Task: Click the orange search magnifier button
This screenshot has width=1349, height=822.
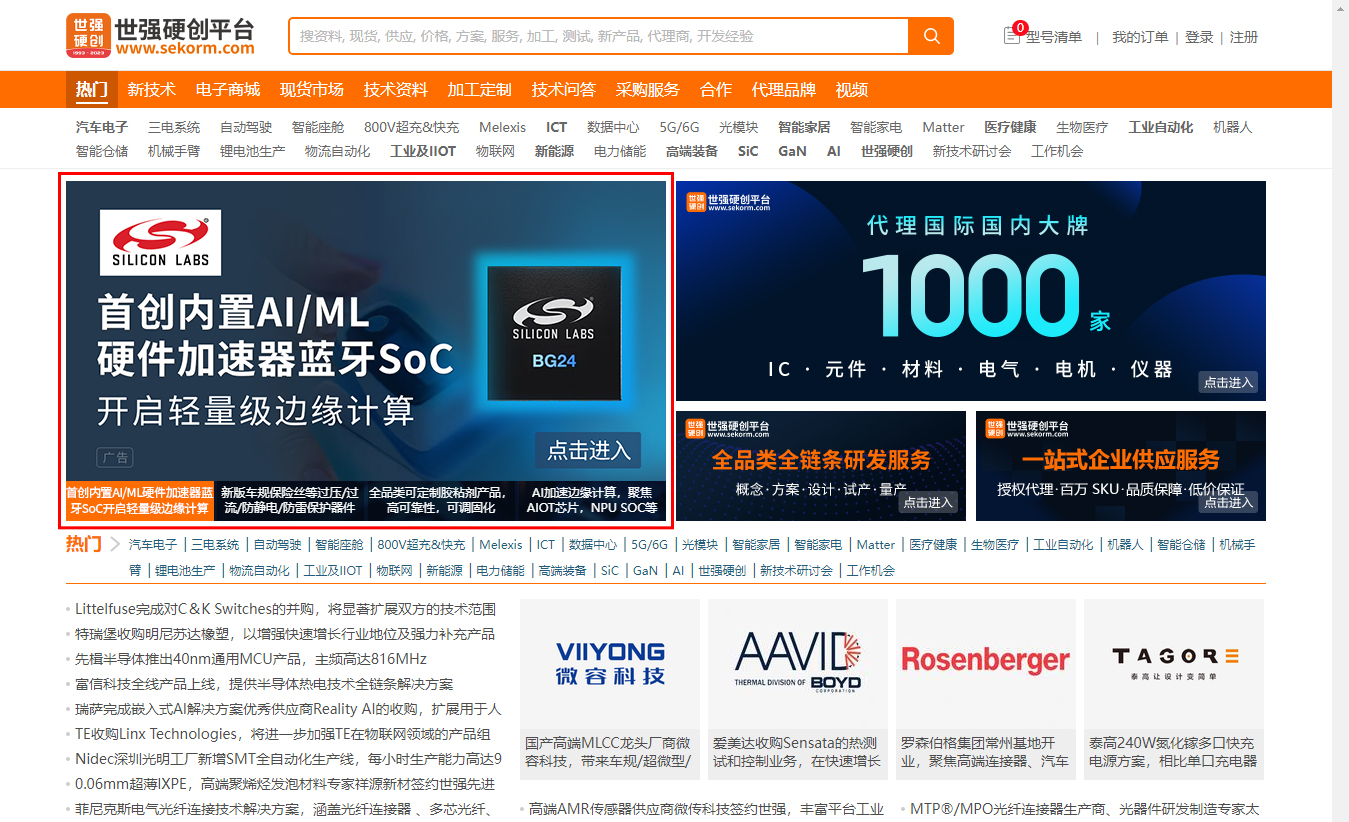Action: (931, 36)
